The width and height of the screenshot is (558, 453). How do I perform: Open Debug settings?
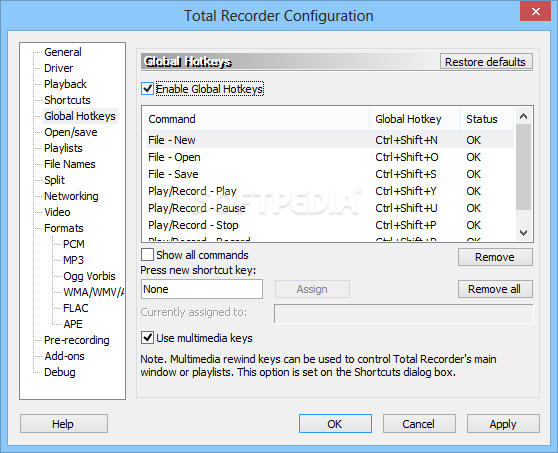(59, 373)
